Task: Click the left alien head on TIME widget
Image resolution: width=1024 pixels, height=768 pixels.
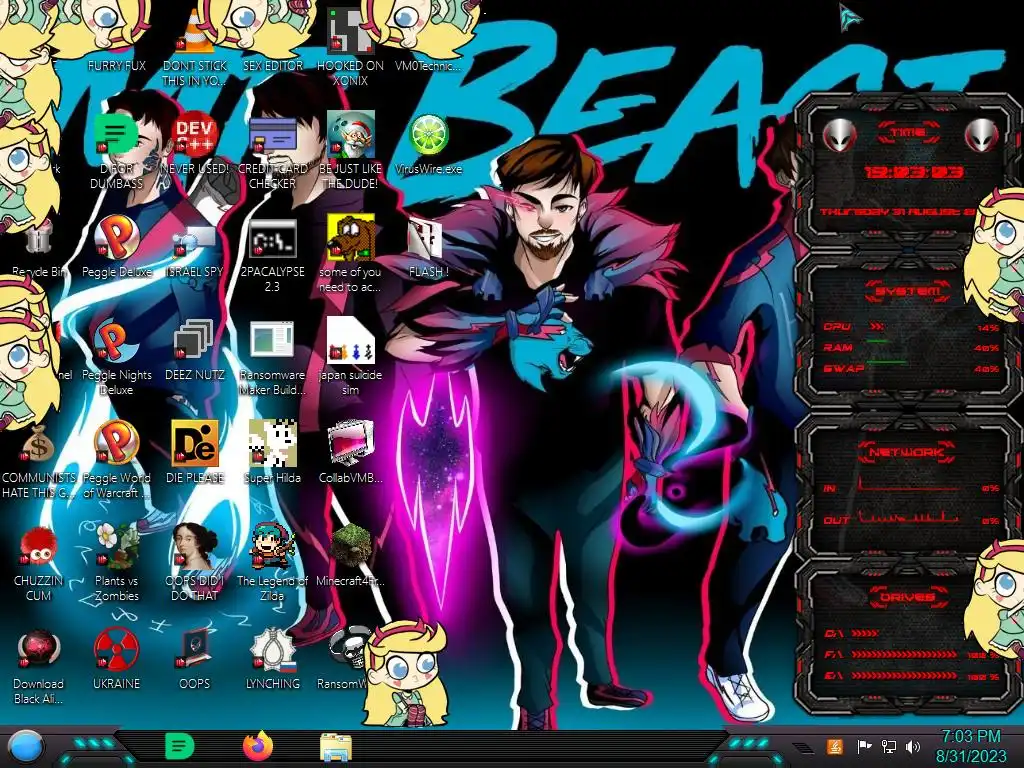Action: click(x=839, y=136)
